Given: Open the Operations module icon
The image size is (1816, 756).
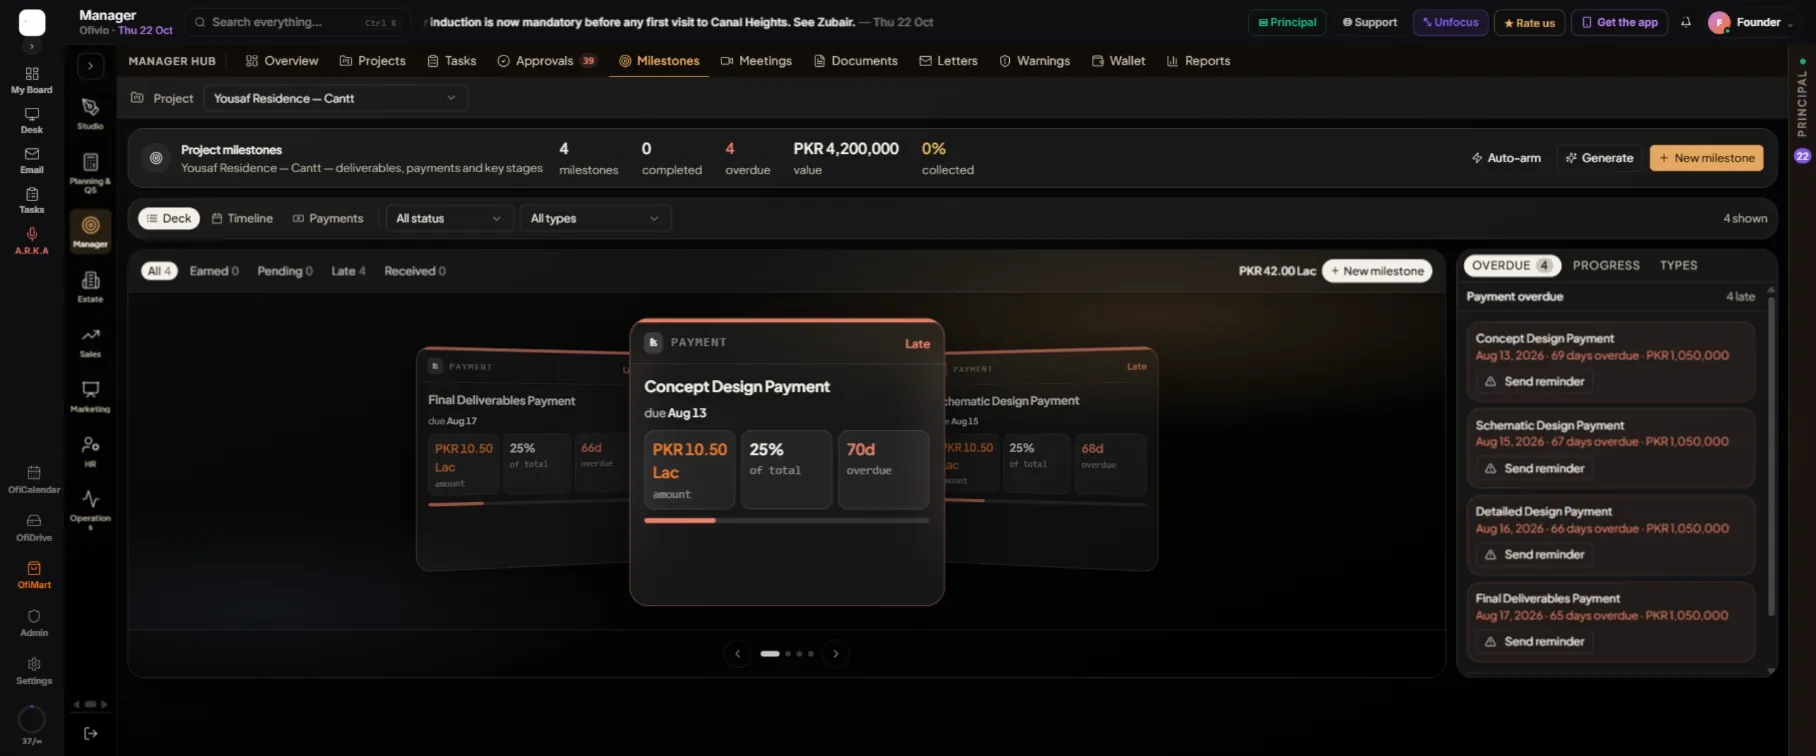Looking at the screenshot, I should pyautogui.click(x=90, y=509).
